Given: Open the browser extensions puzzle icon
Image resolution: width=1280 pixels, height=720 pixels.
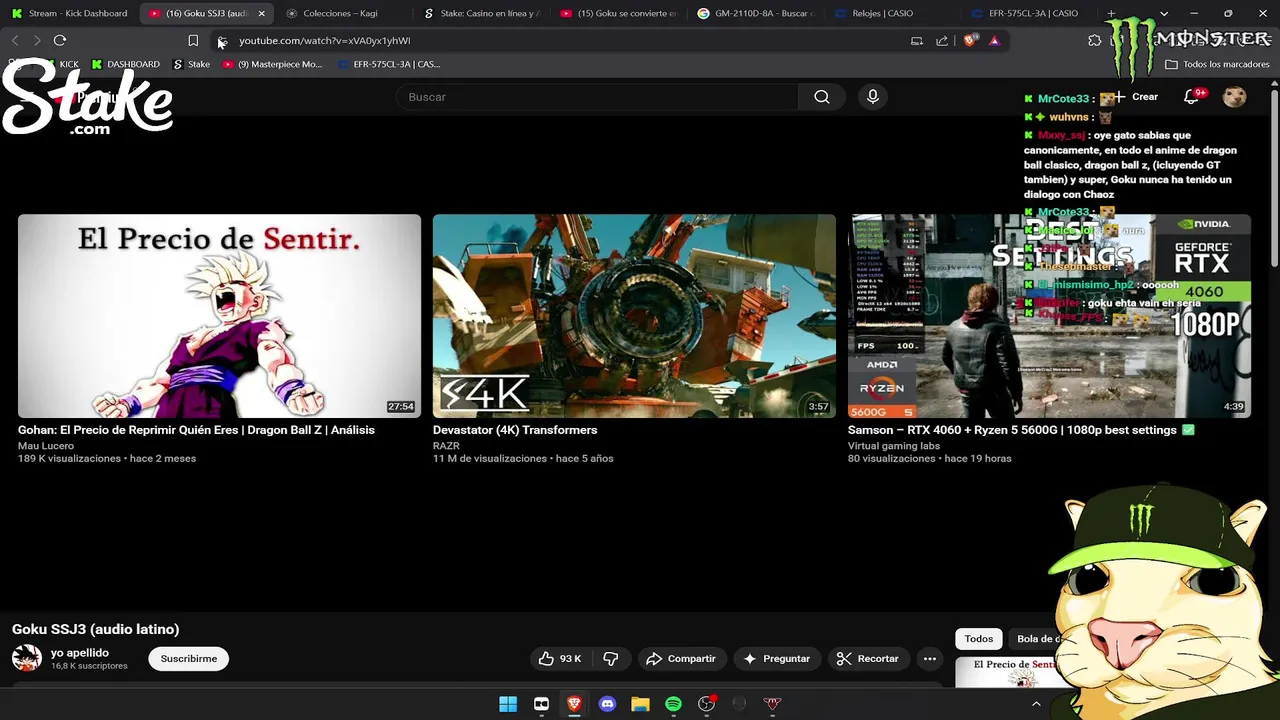Looking at the screenshot, I should tap(1094, 40).
